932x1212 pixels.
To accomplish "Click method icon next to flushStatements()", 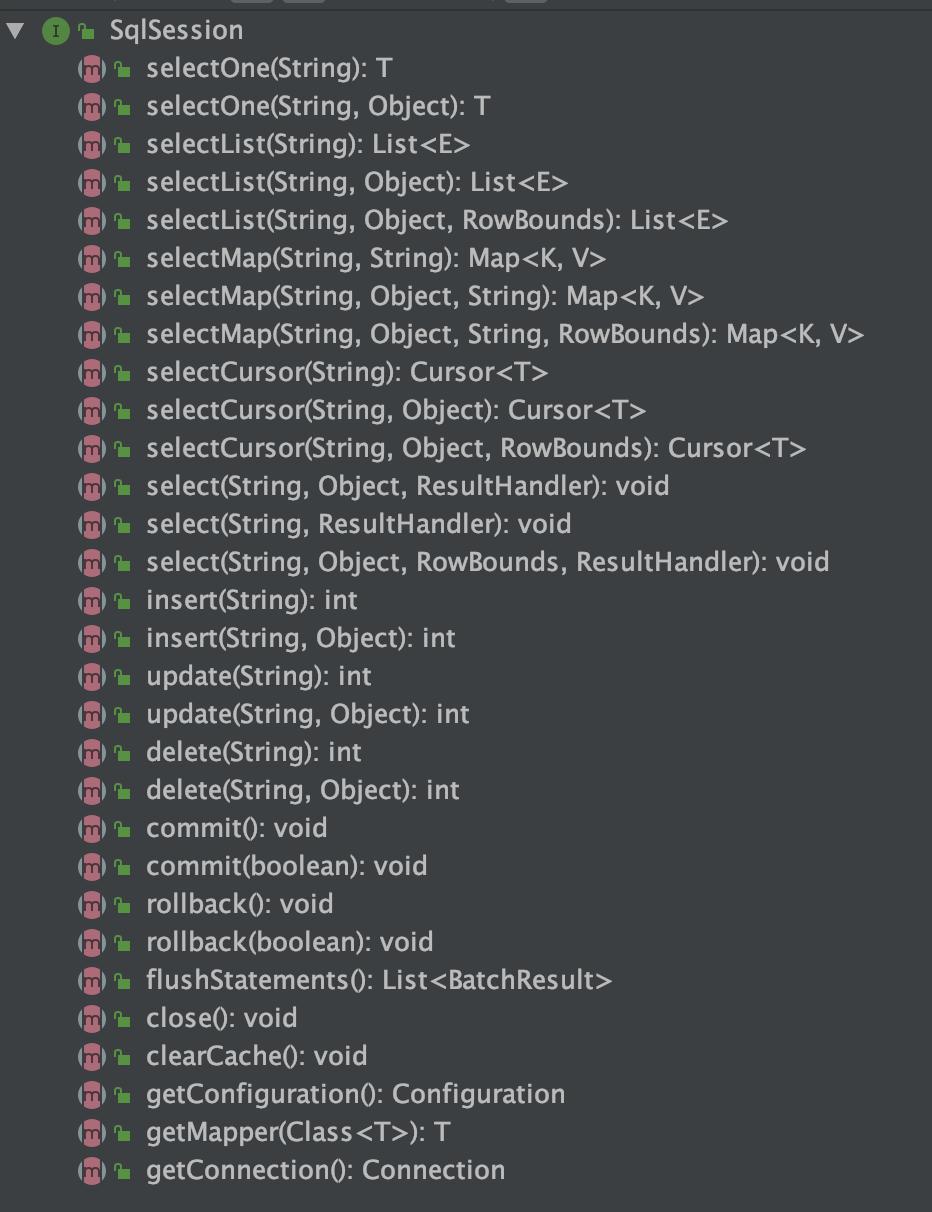I will pyautogui.click(x=91, y=981).
